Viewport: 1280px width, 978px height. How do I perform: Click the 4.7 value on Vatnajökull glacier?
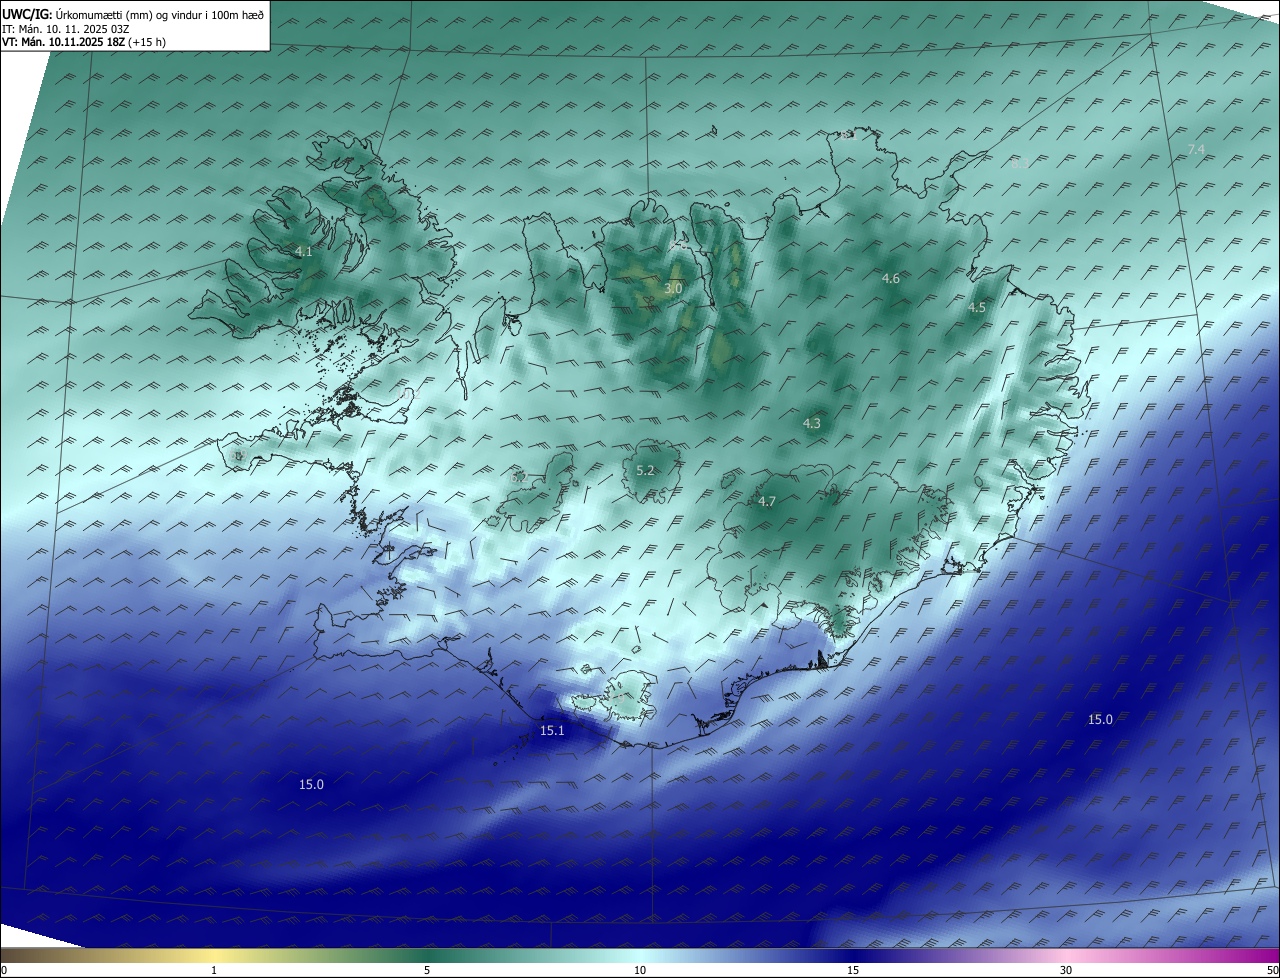pos(767,502)
